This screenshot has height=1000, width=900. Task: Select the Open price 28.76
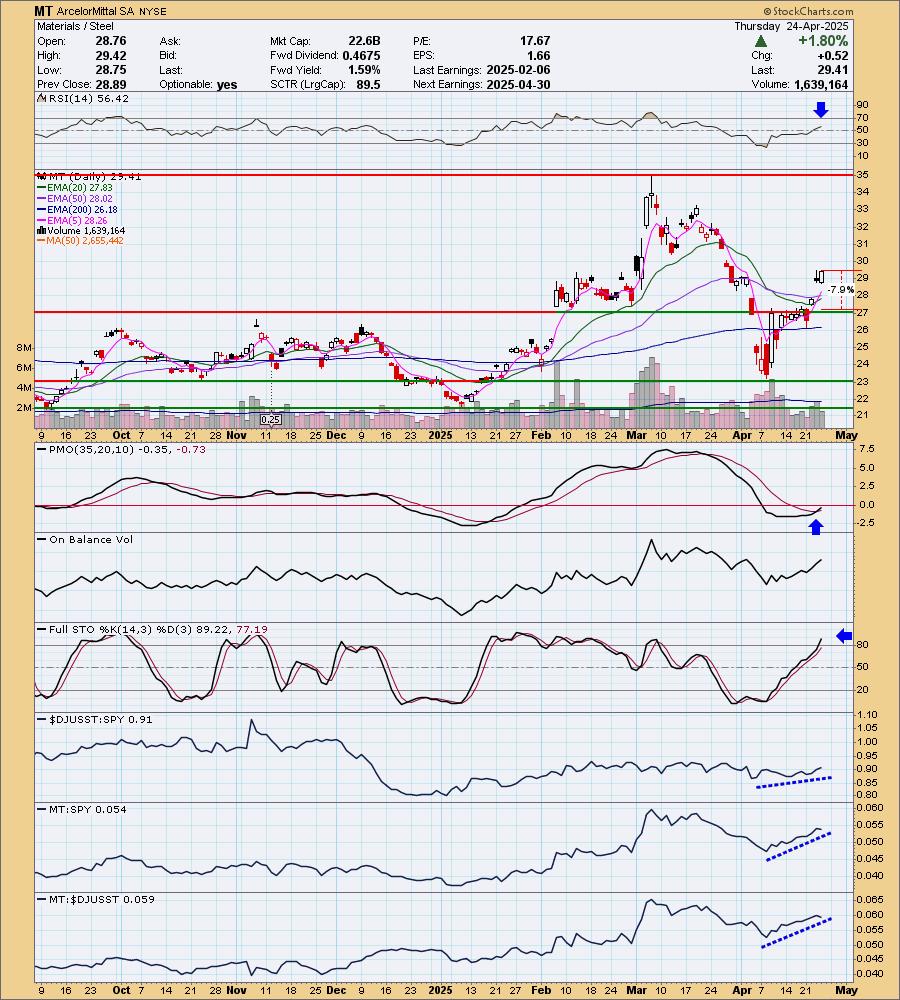click(x=111, y=41)
